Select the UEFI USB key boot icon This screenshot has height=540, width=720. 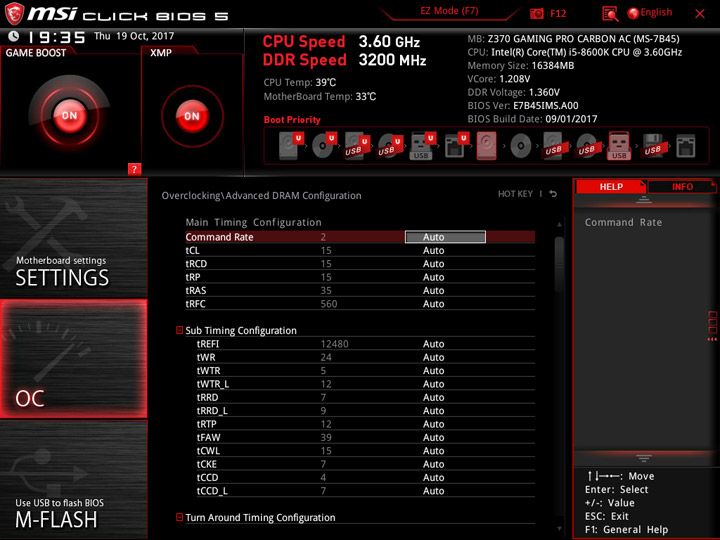pyautogui.click(x=423, y=146)
